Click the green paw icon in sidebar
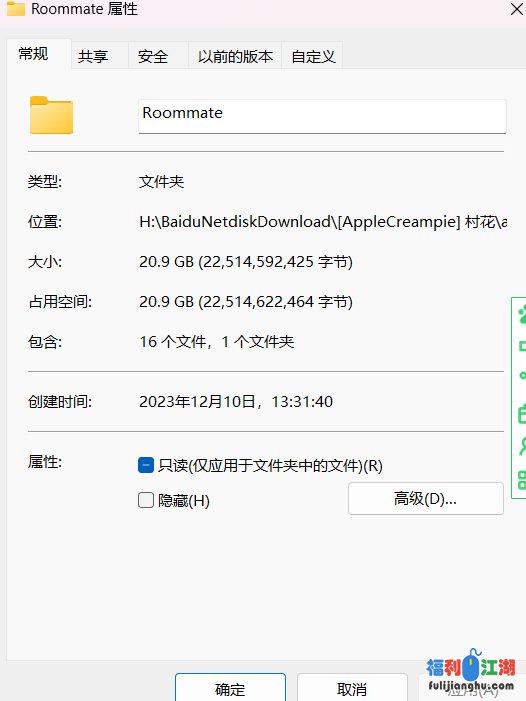 click(x=522, y=314)
